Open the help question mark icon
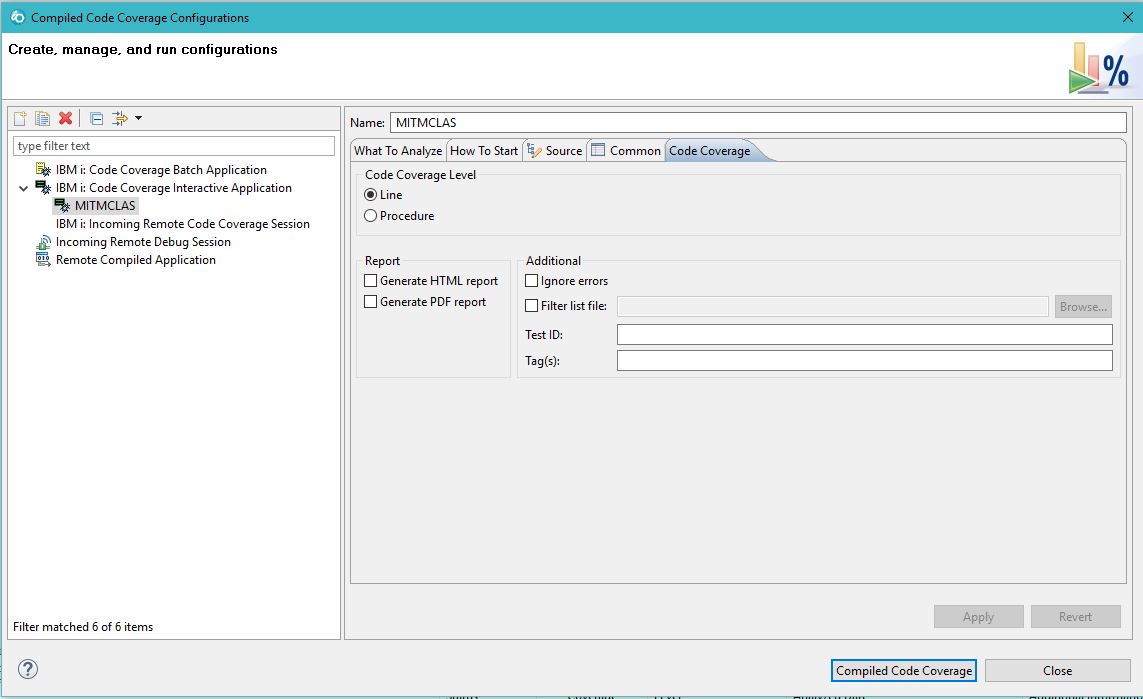This screenshot has width=1143, height=699. (x=28, y=670)
